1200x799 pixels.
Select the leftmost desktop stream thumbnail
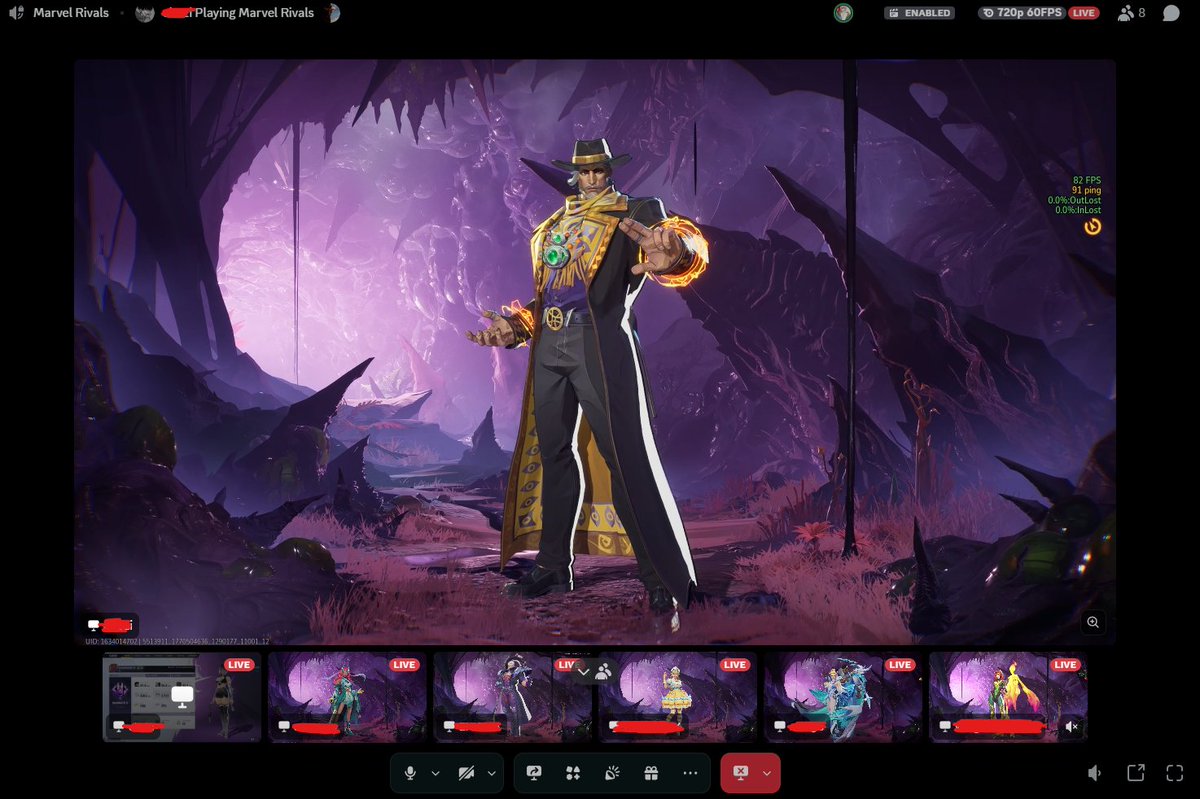(180, 696)
